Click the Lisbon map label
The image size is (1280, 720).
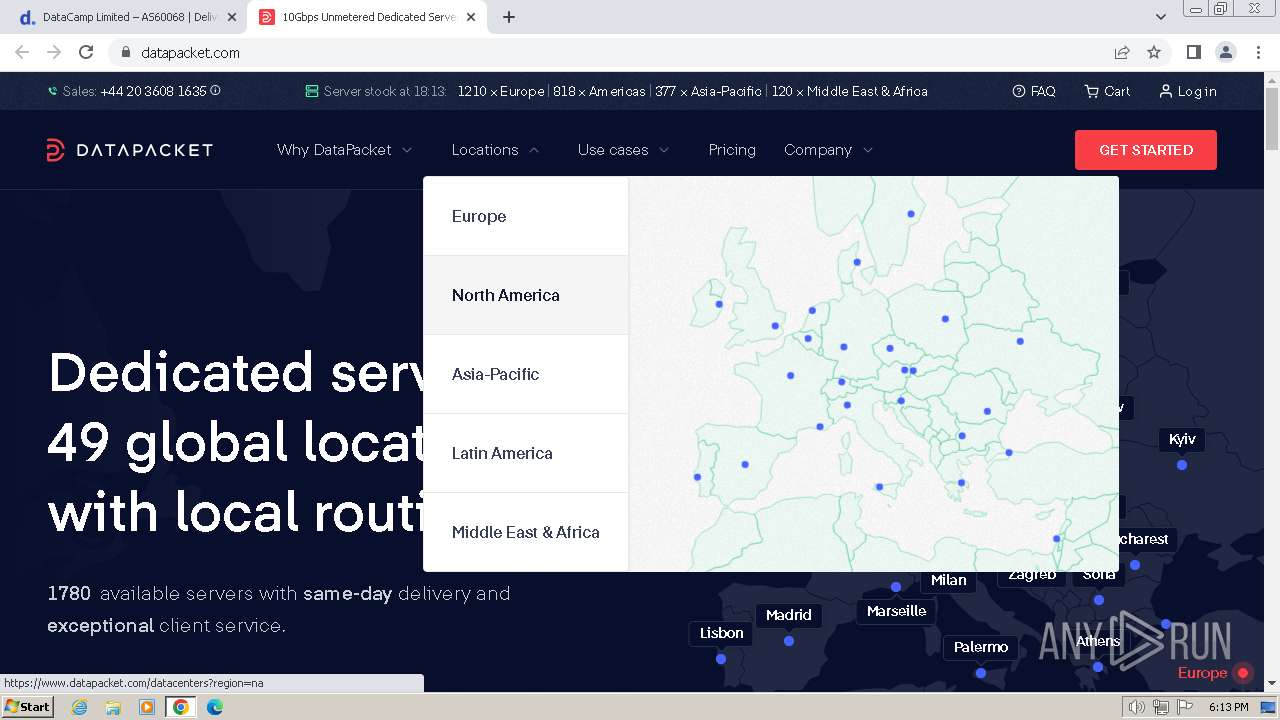[722, 633]
